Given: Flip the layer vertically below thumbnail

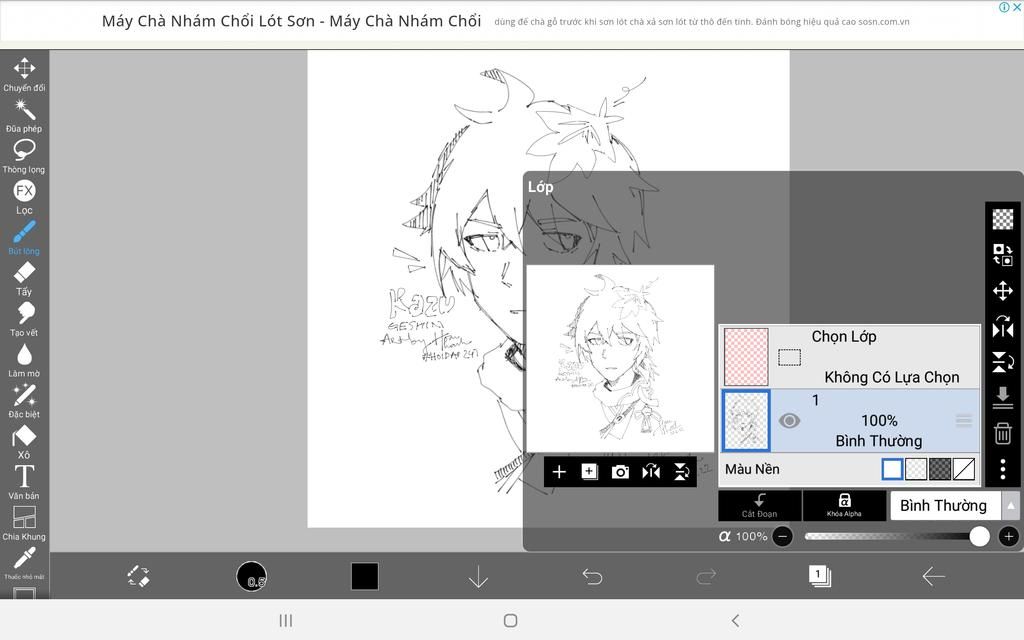Looking at the screenshot, I should (x=681, y=472).
